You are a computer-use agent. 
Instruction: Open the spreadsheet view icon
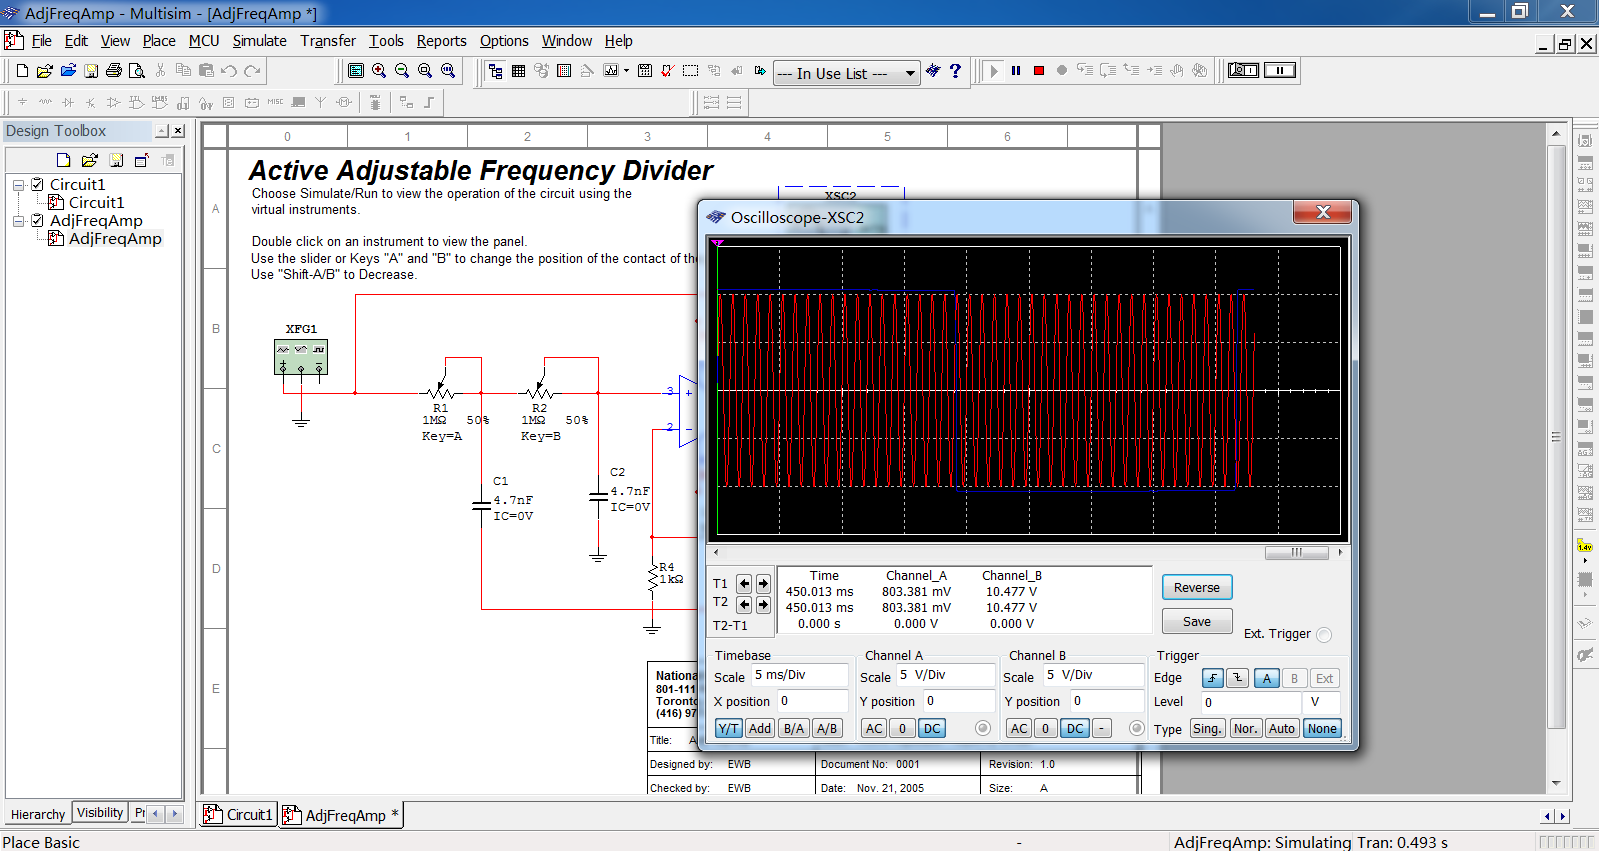click(518, 71)
